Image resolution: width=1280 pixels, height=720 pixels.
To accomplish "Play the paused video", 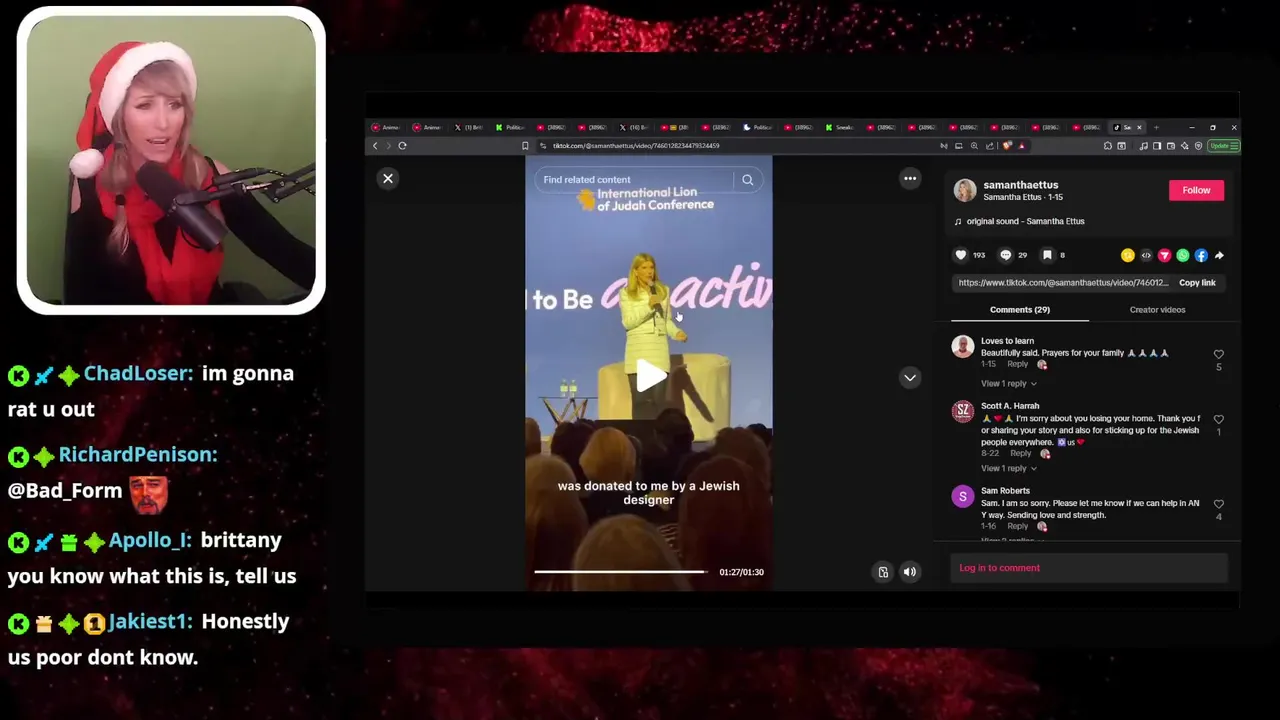I will [650, 377].
